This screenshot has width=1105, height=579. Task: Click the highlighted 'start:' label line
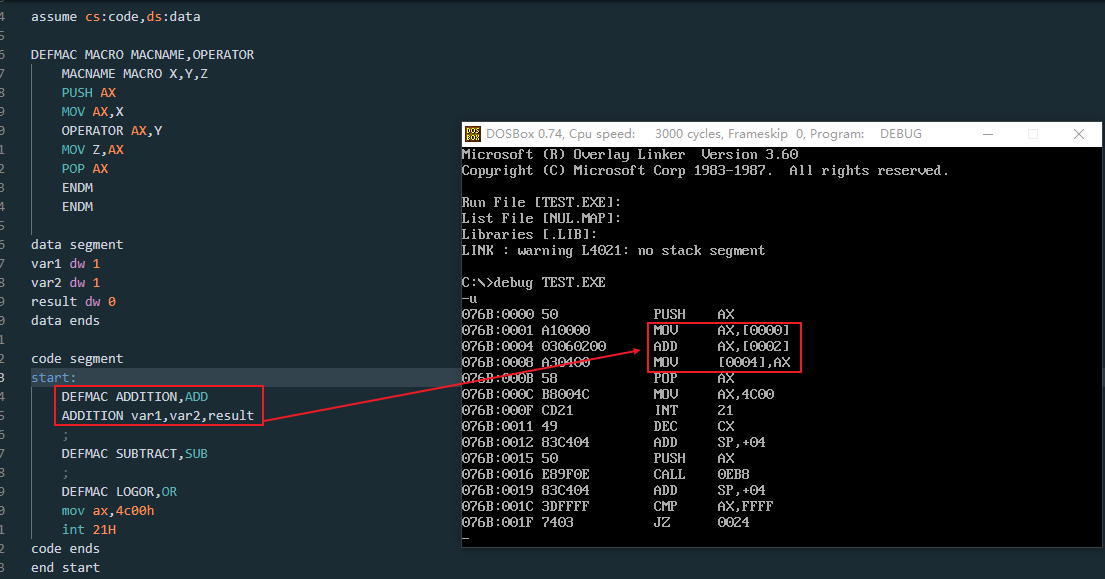(54, 378)
